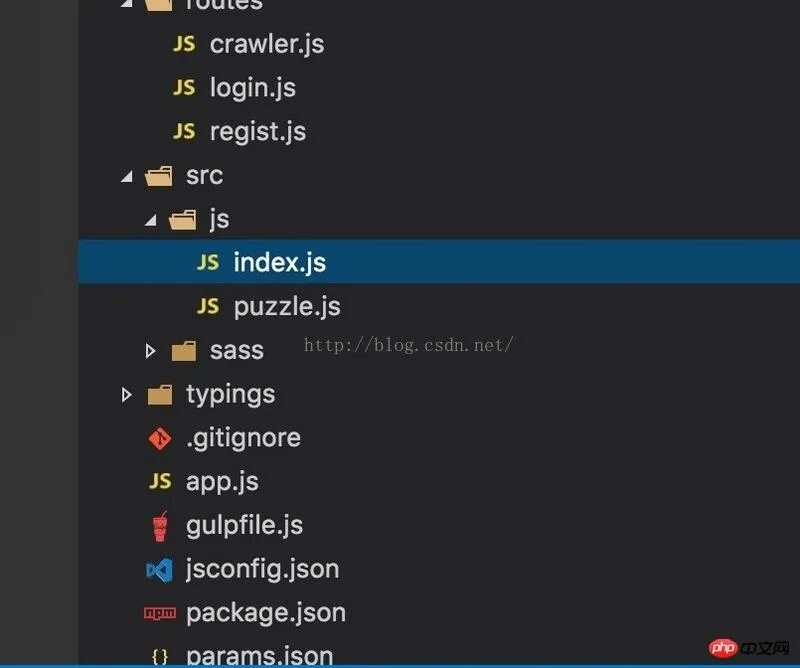This screenshot has height=668, width=800.
Task: Click the npm icon beside package.json
Action: click(160, 613)
